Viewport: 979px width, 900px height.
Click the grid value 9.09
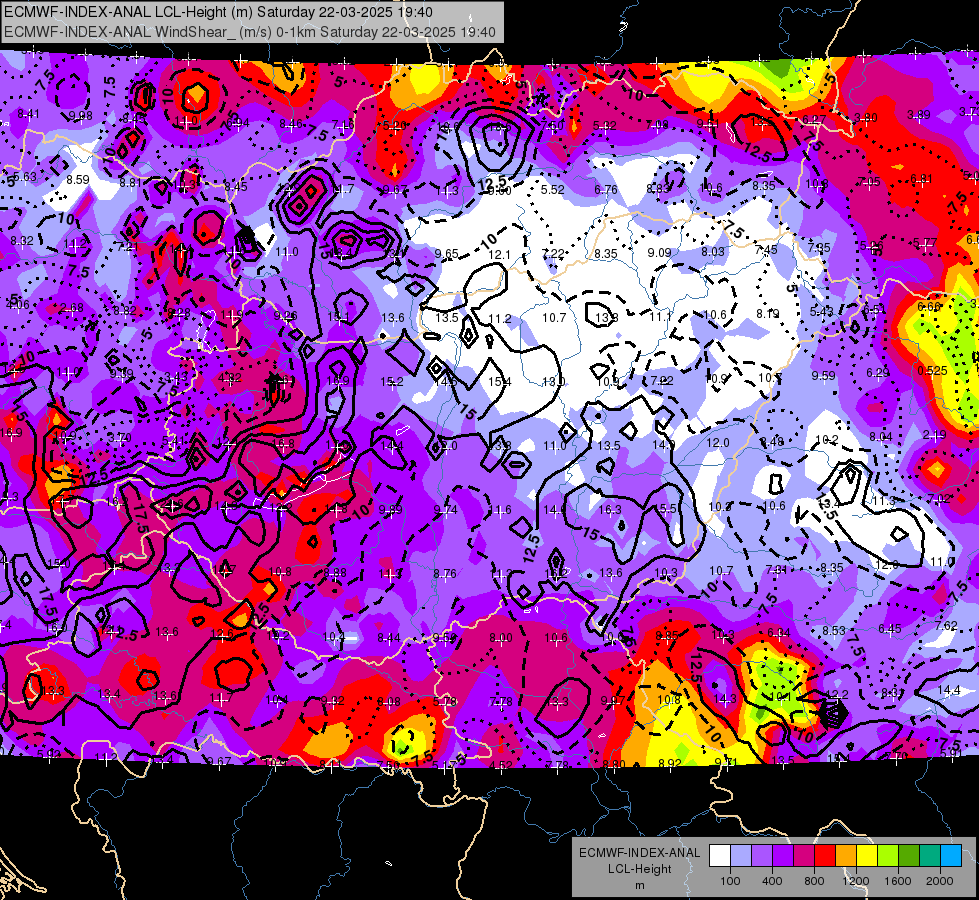click(659, 252)
